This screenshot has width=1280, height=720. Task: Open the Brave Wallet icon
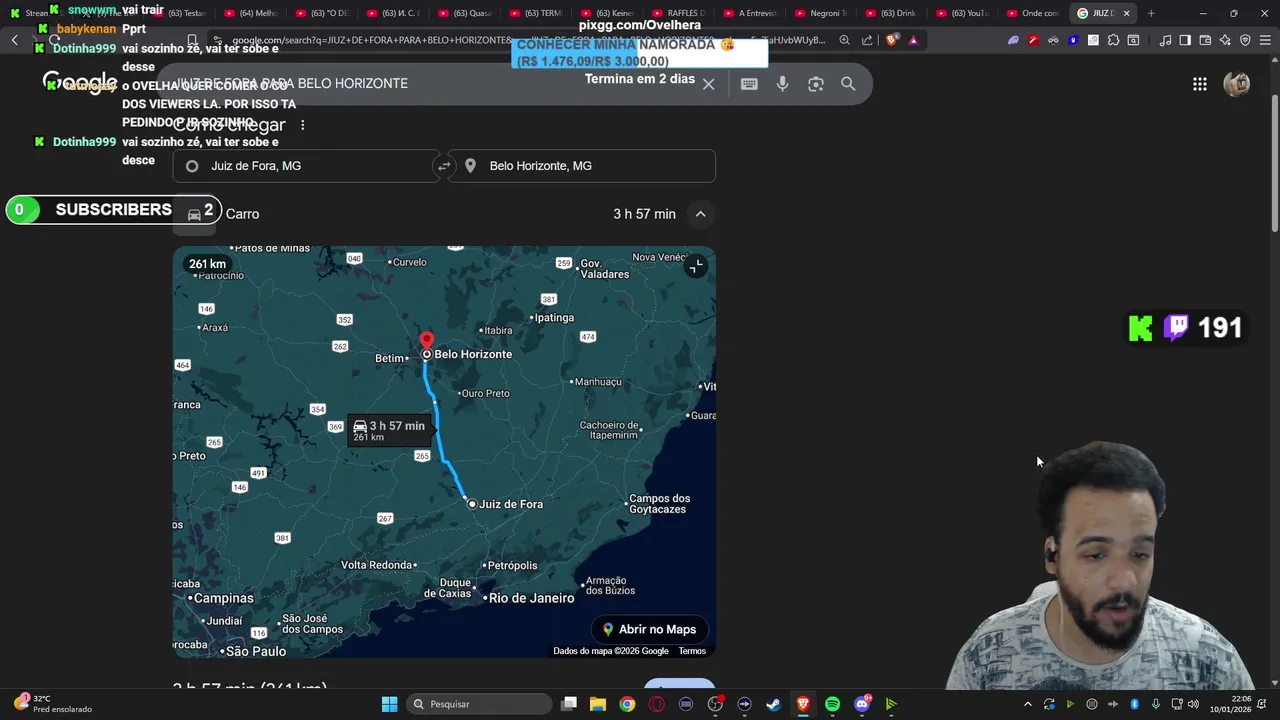1205,40
